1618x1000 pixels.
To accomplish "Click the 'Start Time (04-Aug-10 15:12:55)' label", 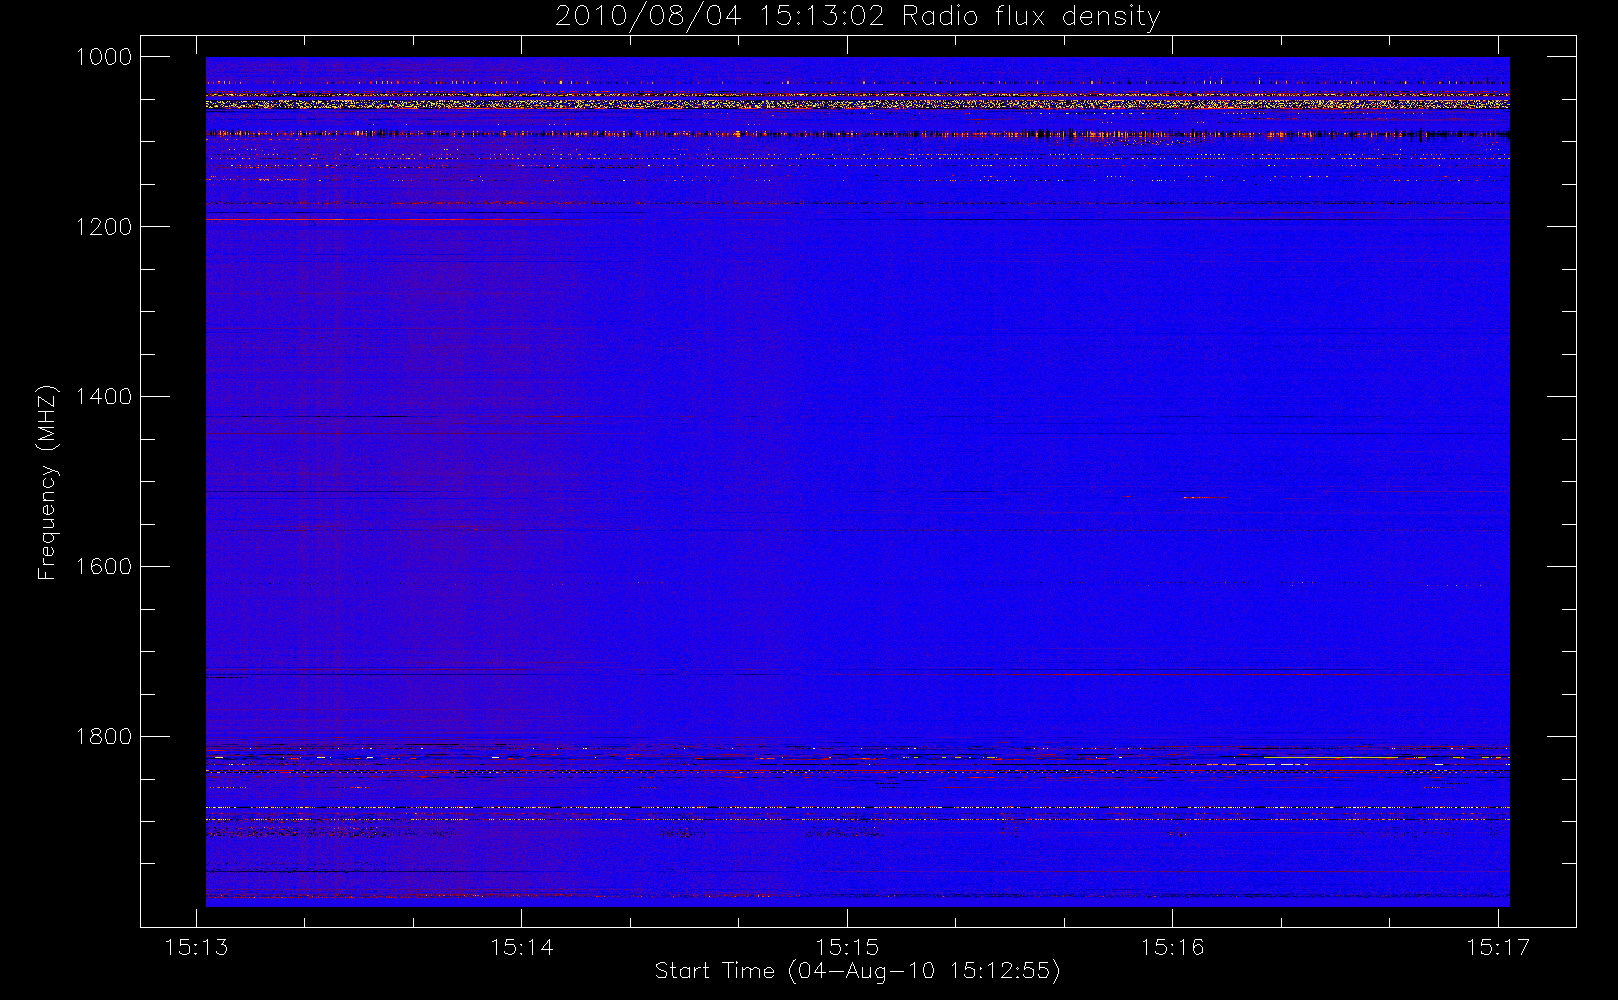I will click(x=857, y=971).
